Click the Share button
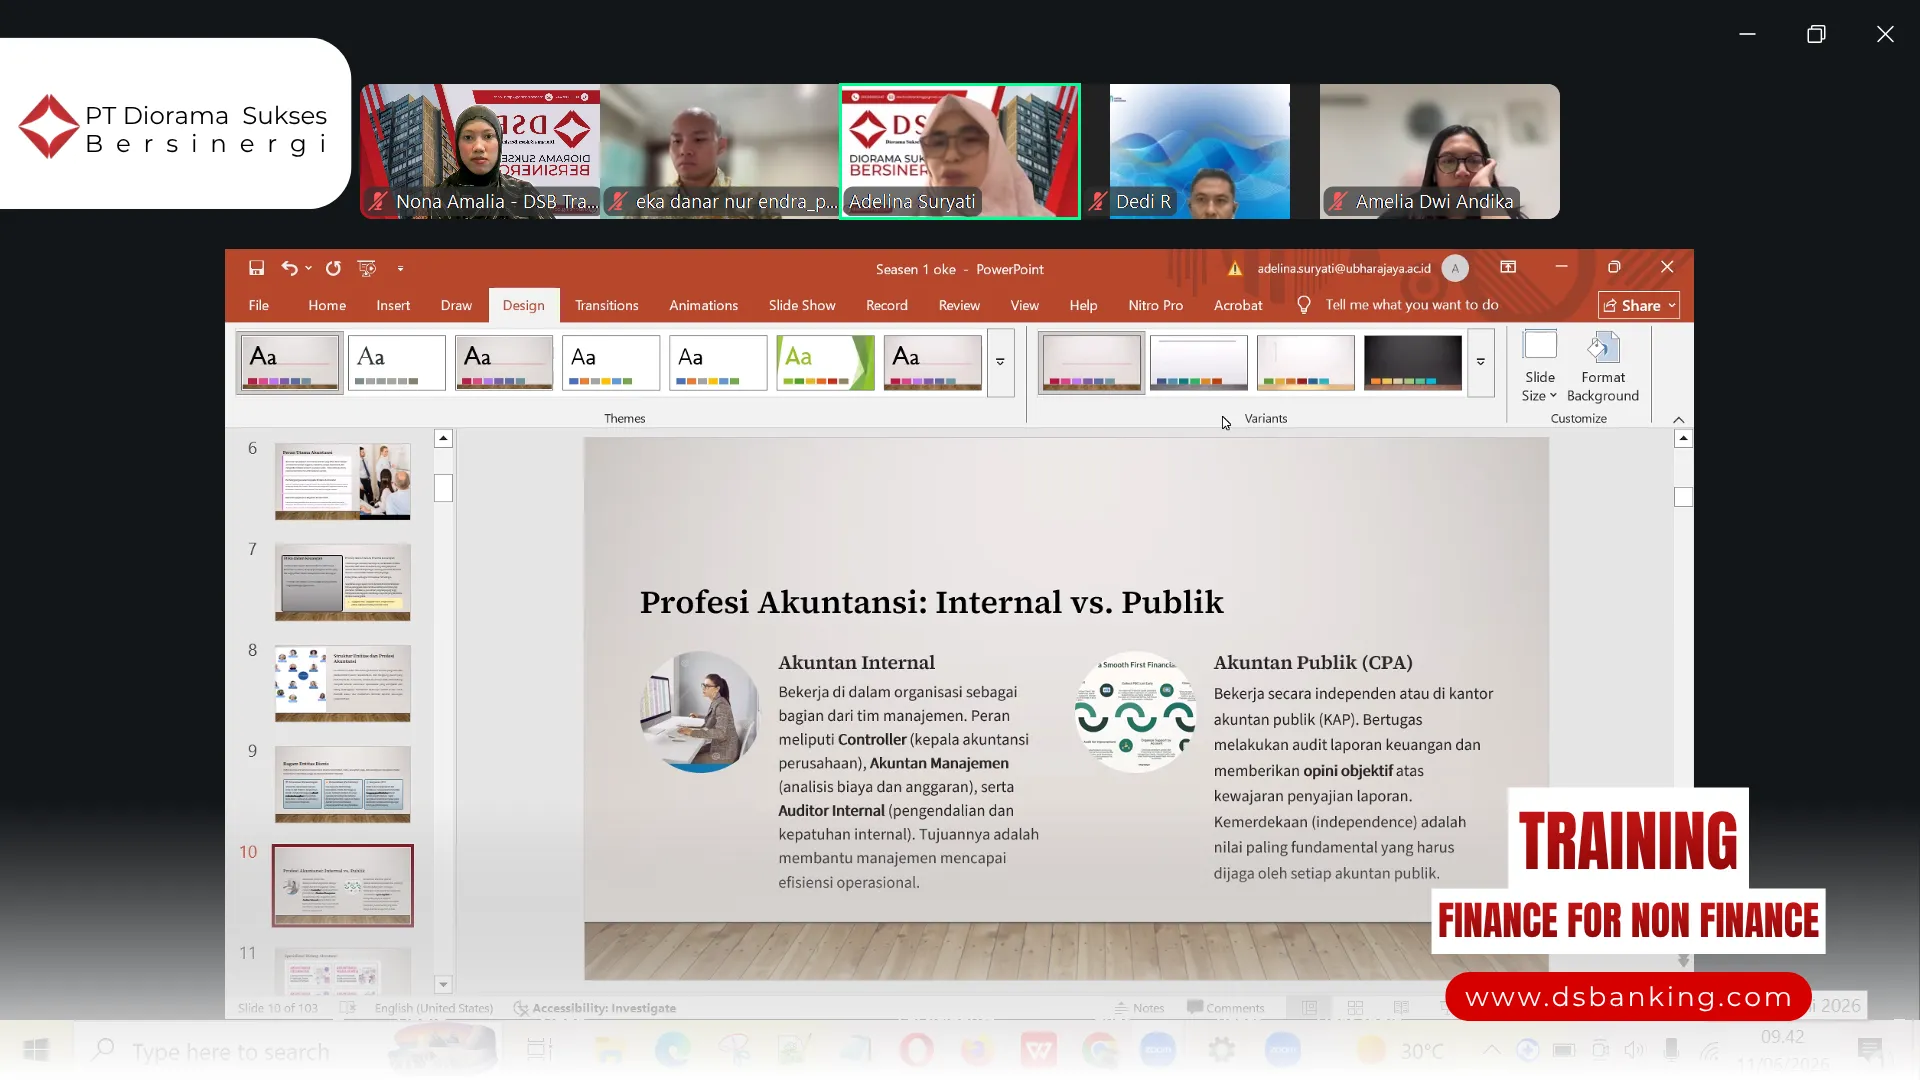Screen dimensions: 1920x1080 (1638, 305)
